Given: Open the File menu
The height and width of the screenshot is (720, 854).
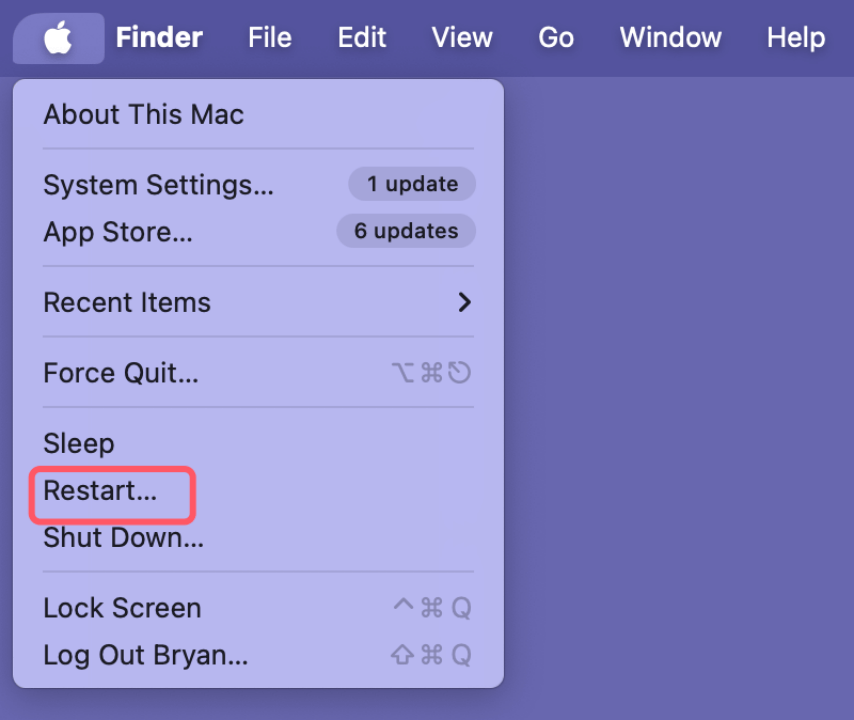Looking at the screenshot, I should (x=269, y=37).
